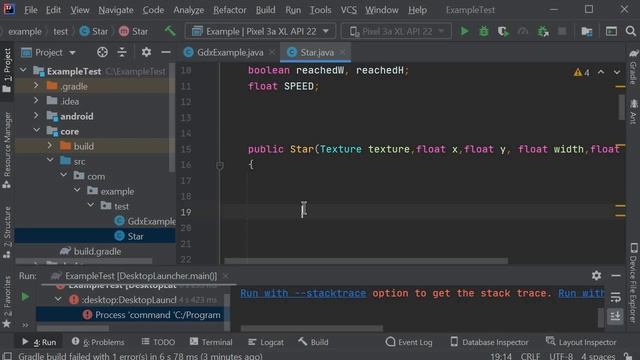640x360 pixels.
Task: Open the Layout Inspector
Action: (x=581, y=342)
